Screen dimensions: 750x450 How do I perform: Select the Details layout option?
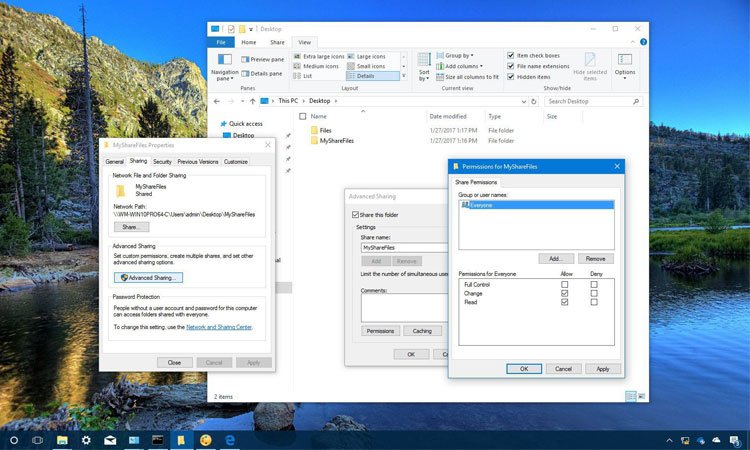click(366, 76)
